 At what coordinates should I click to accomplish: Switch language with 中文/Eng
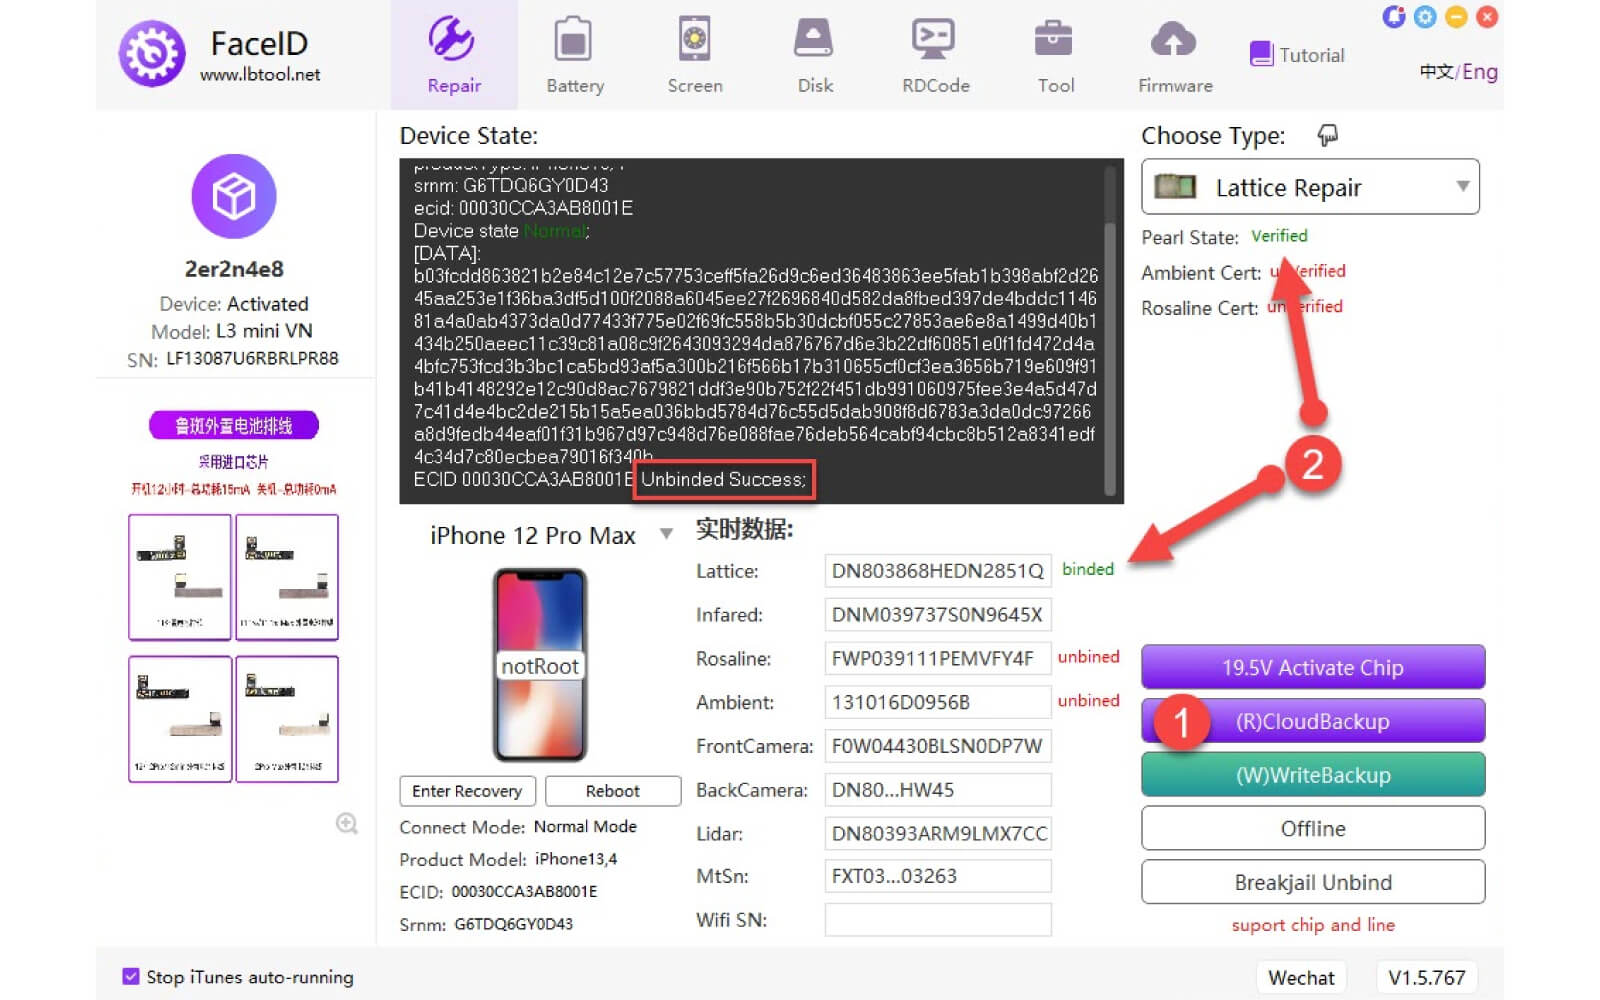tap(1458, 72)
